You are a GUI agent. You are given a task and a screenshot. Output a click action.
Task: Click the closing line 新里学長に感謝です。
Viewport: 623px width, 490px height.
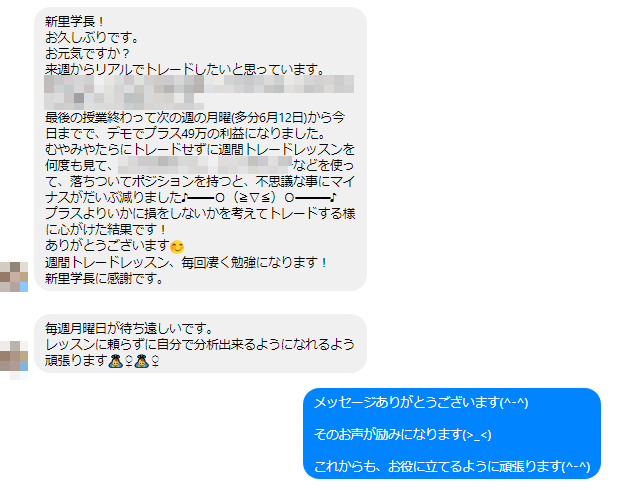click(104, 279)
